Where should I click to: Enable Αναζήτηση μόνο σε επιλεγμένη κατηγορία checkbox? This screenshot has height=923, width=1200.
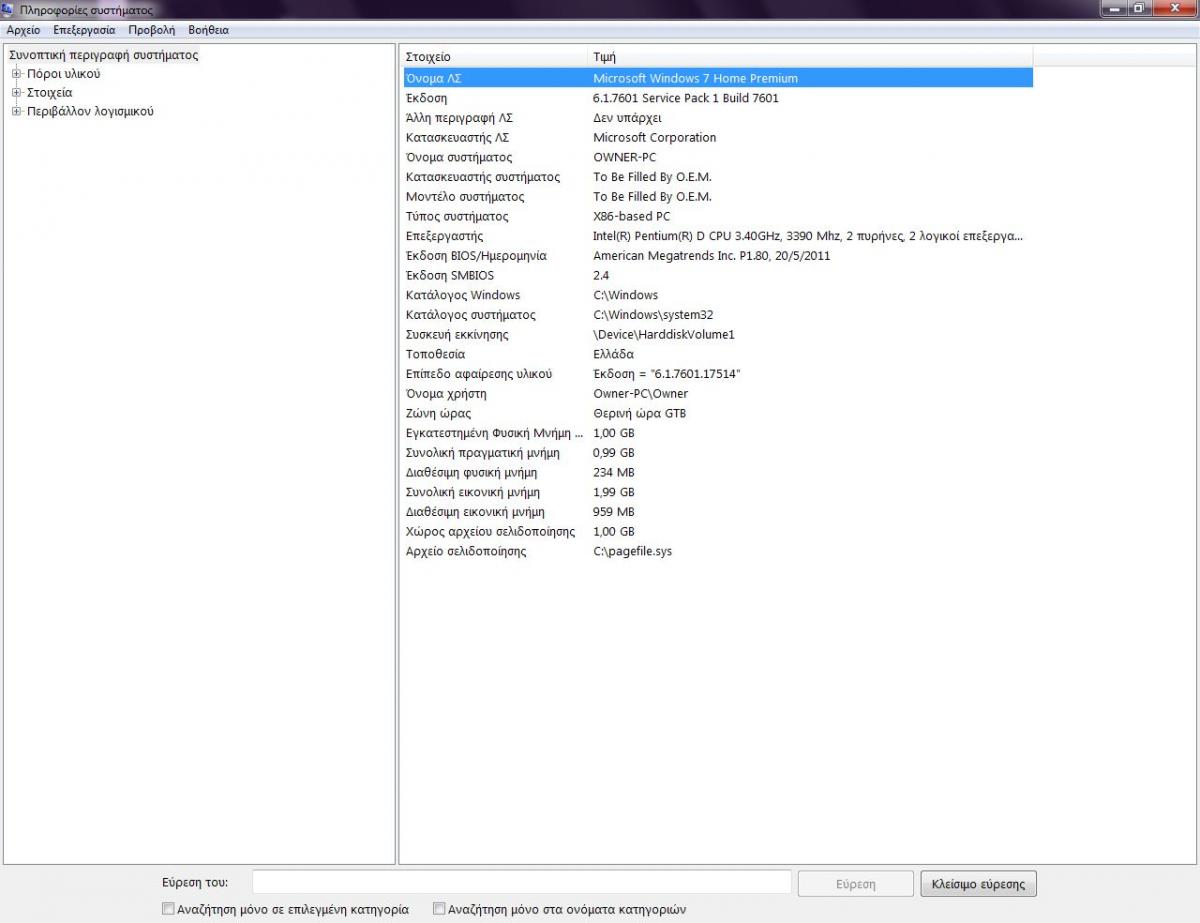tap(168, 910)
